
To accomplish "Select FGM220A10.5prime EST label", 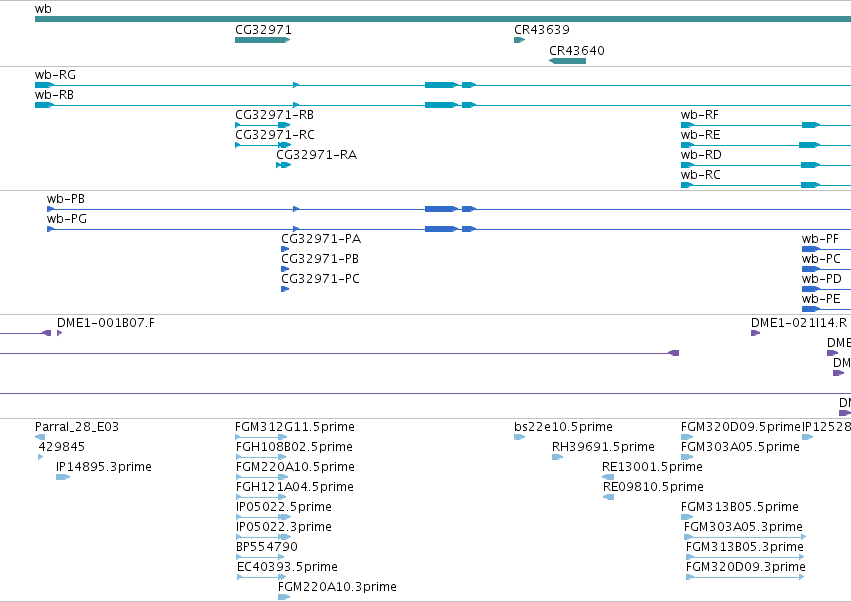I will point(295,467).
